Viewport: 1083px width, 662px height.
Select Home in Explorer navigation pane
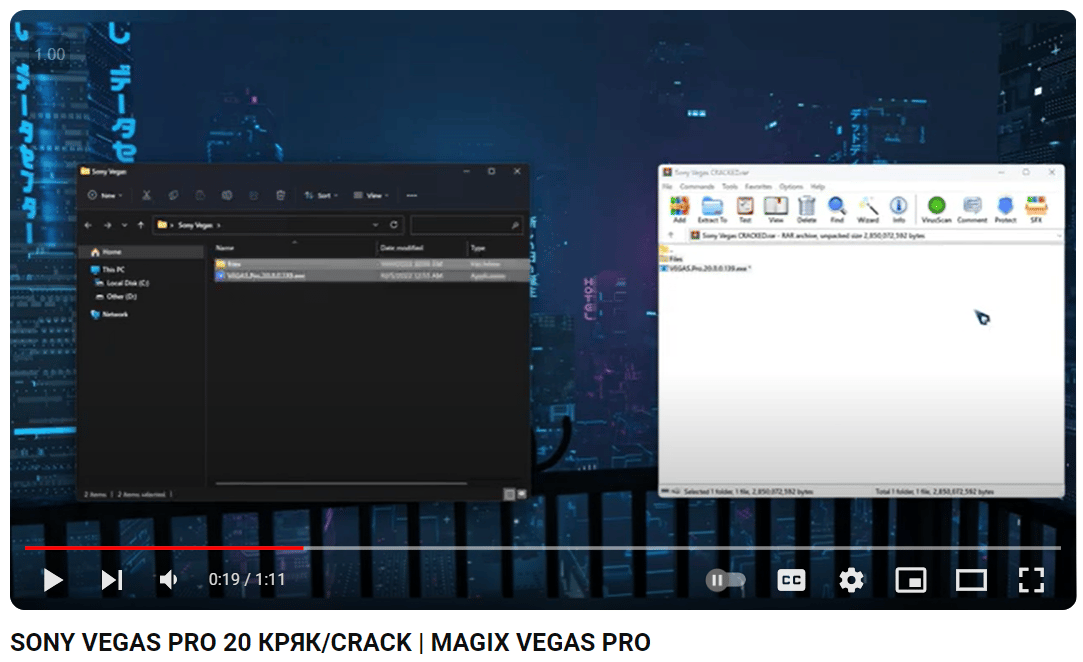point(141,252)
